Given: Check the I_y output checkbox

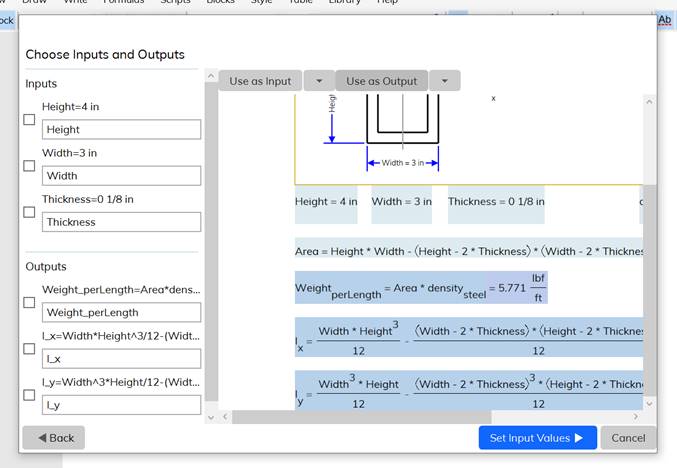Looking at the screenshot, I should (29, 395).
